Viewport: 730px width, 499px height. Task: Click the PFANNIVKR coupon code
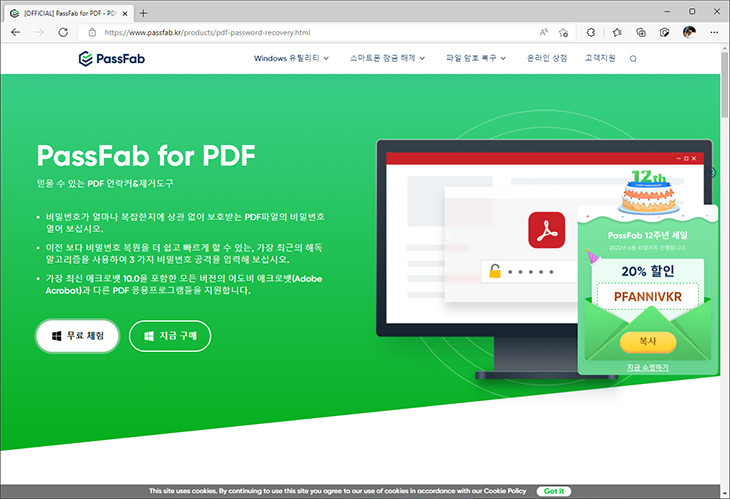click(648, 297)
